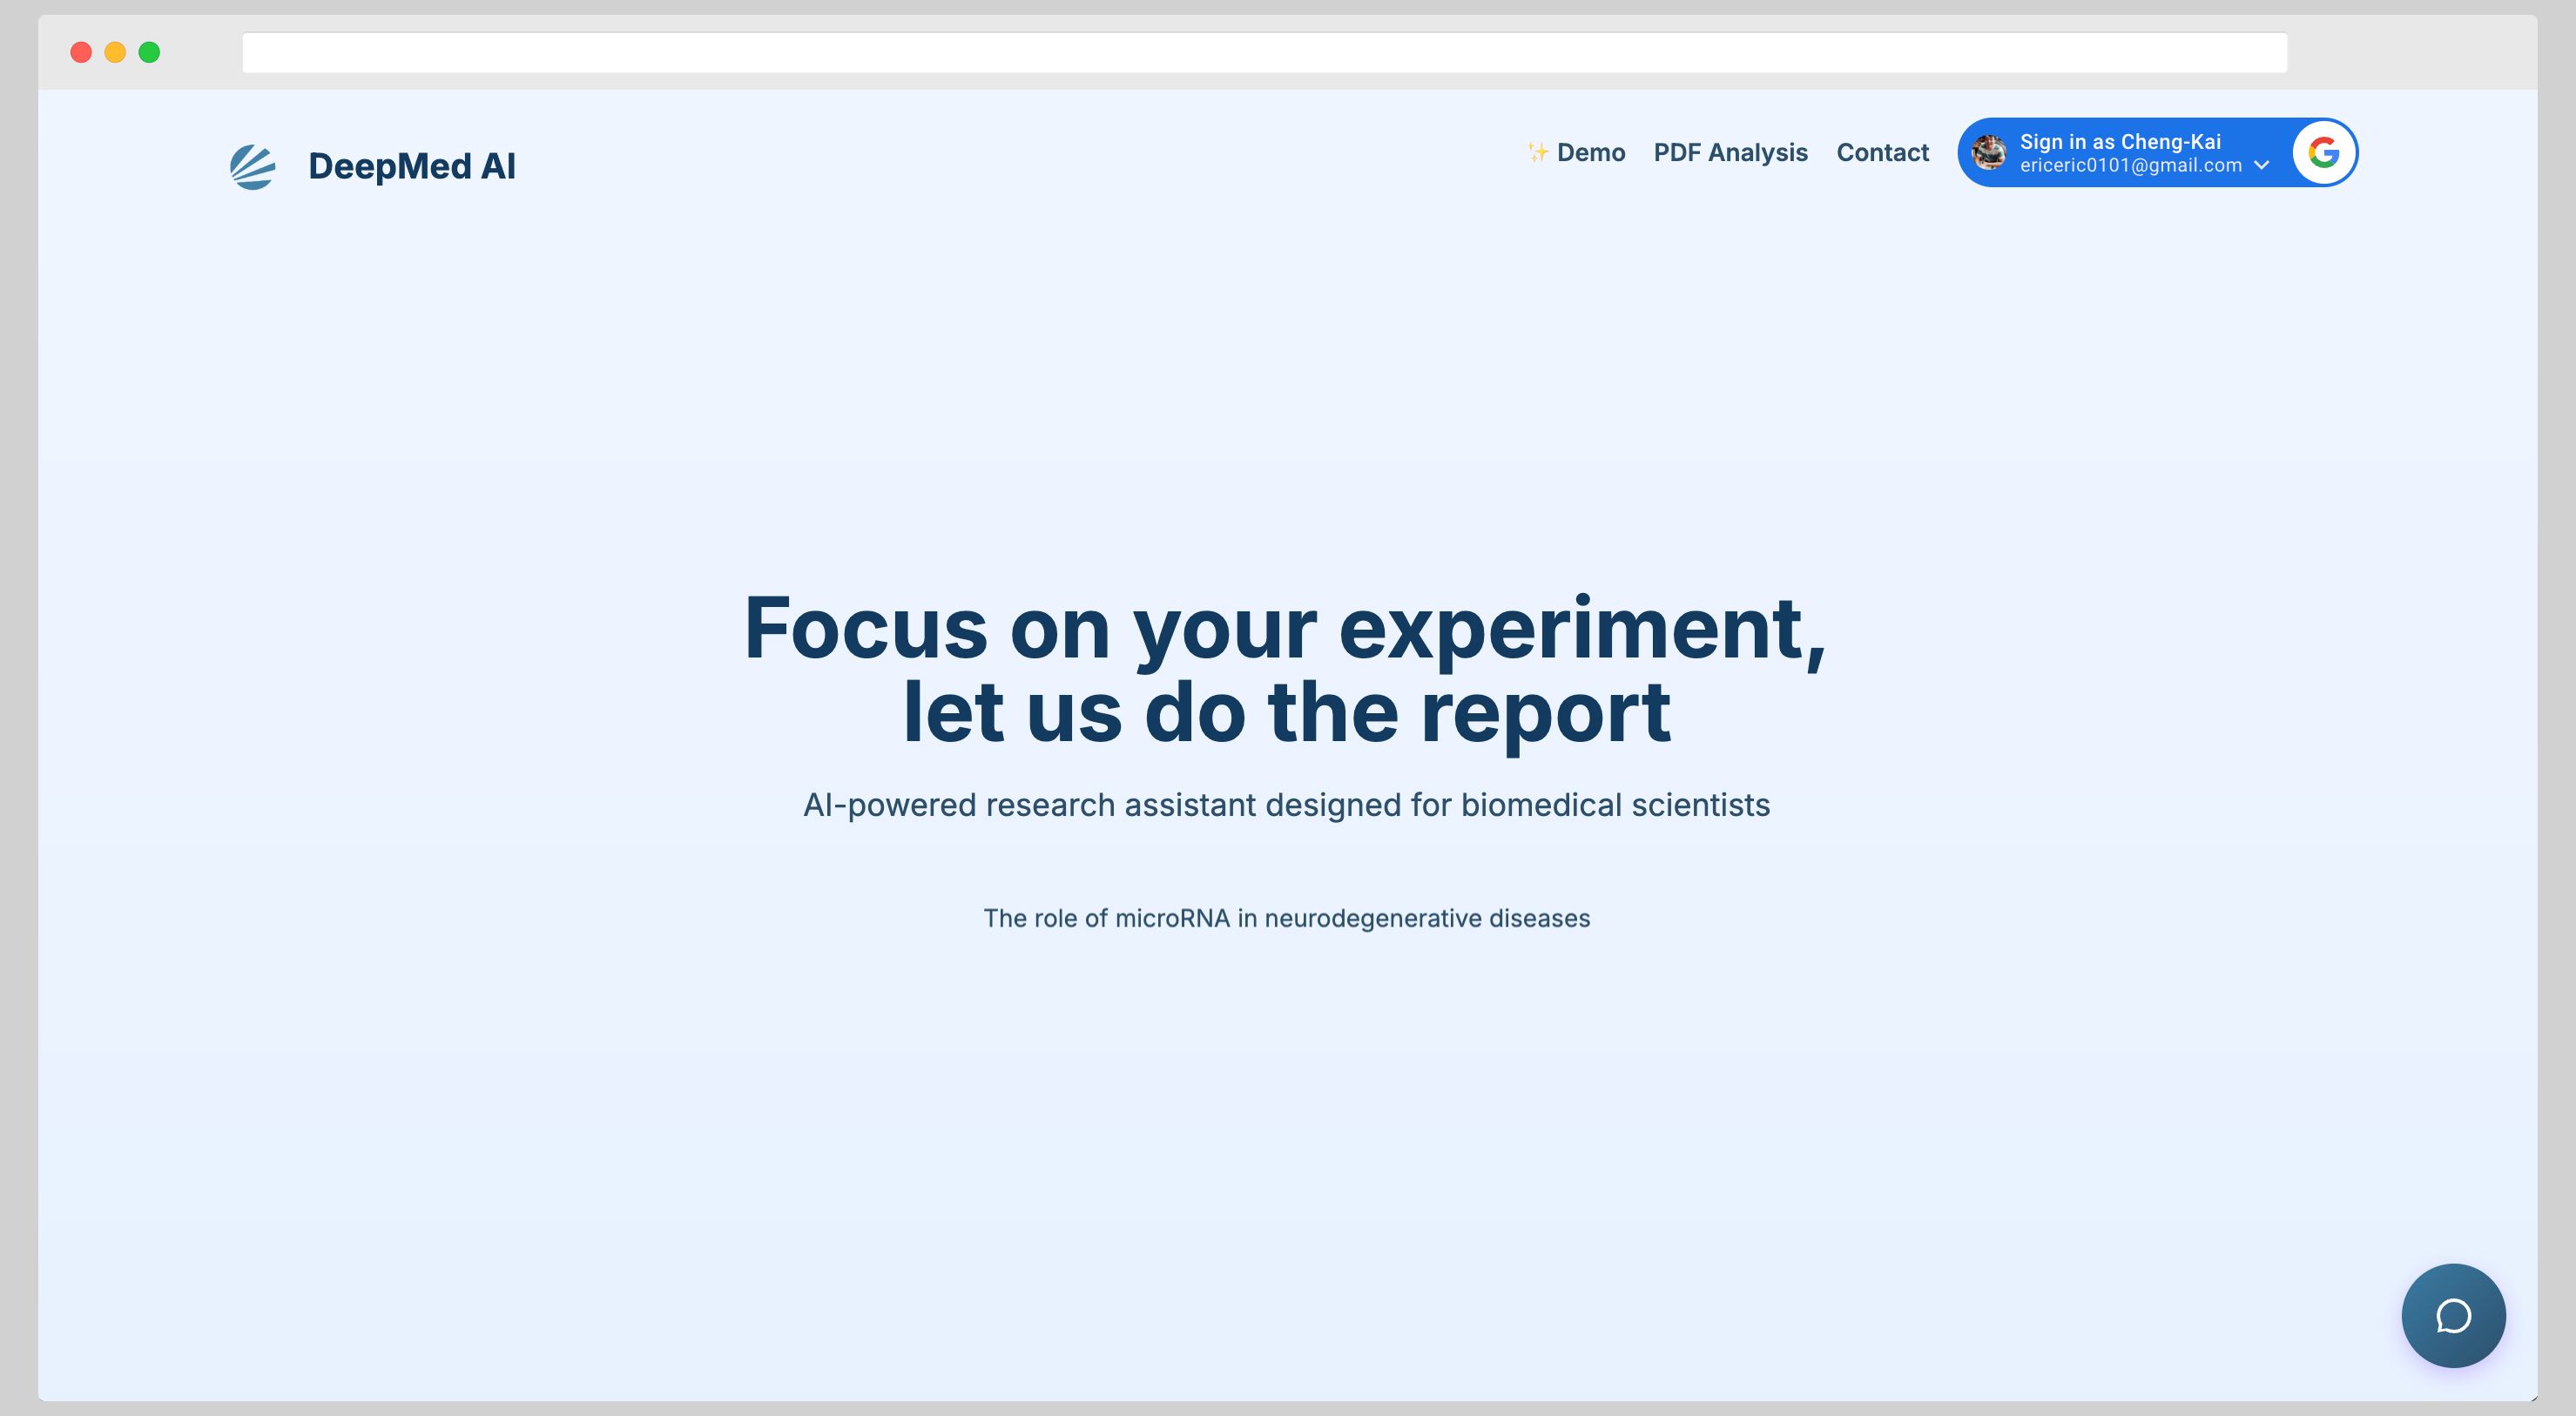Click the red close window button
Viewport: 2576px width, 1416px height.
[81, 52]
